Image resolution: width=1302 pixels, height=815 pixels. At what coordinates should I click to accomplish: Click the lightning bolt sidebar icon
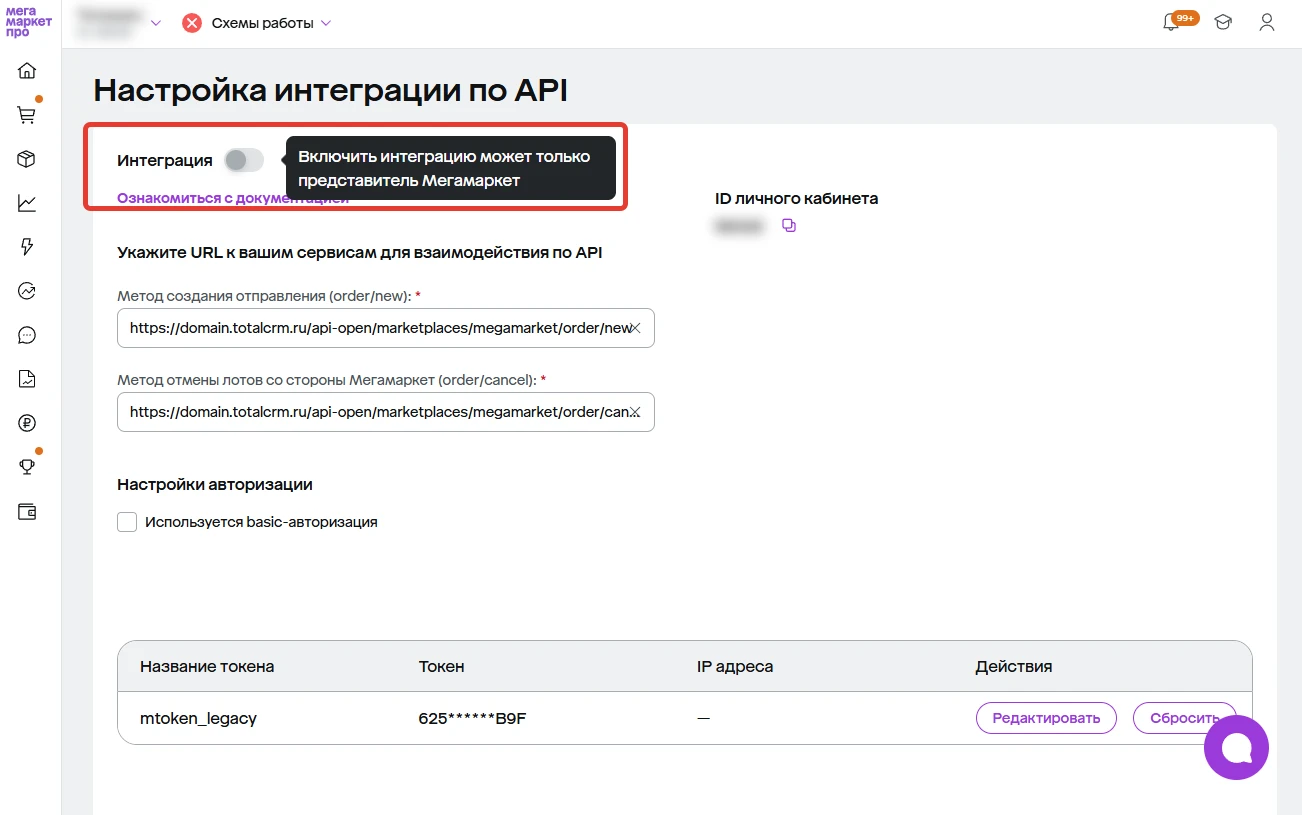click(x=27, y=247)
